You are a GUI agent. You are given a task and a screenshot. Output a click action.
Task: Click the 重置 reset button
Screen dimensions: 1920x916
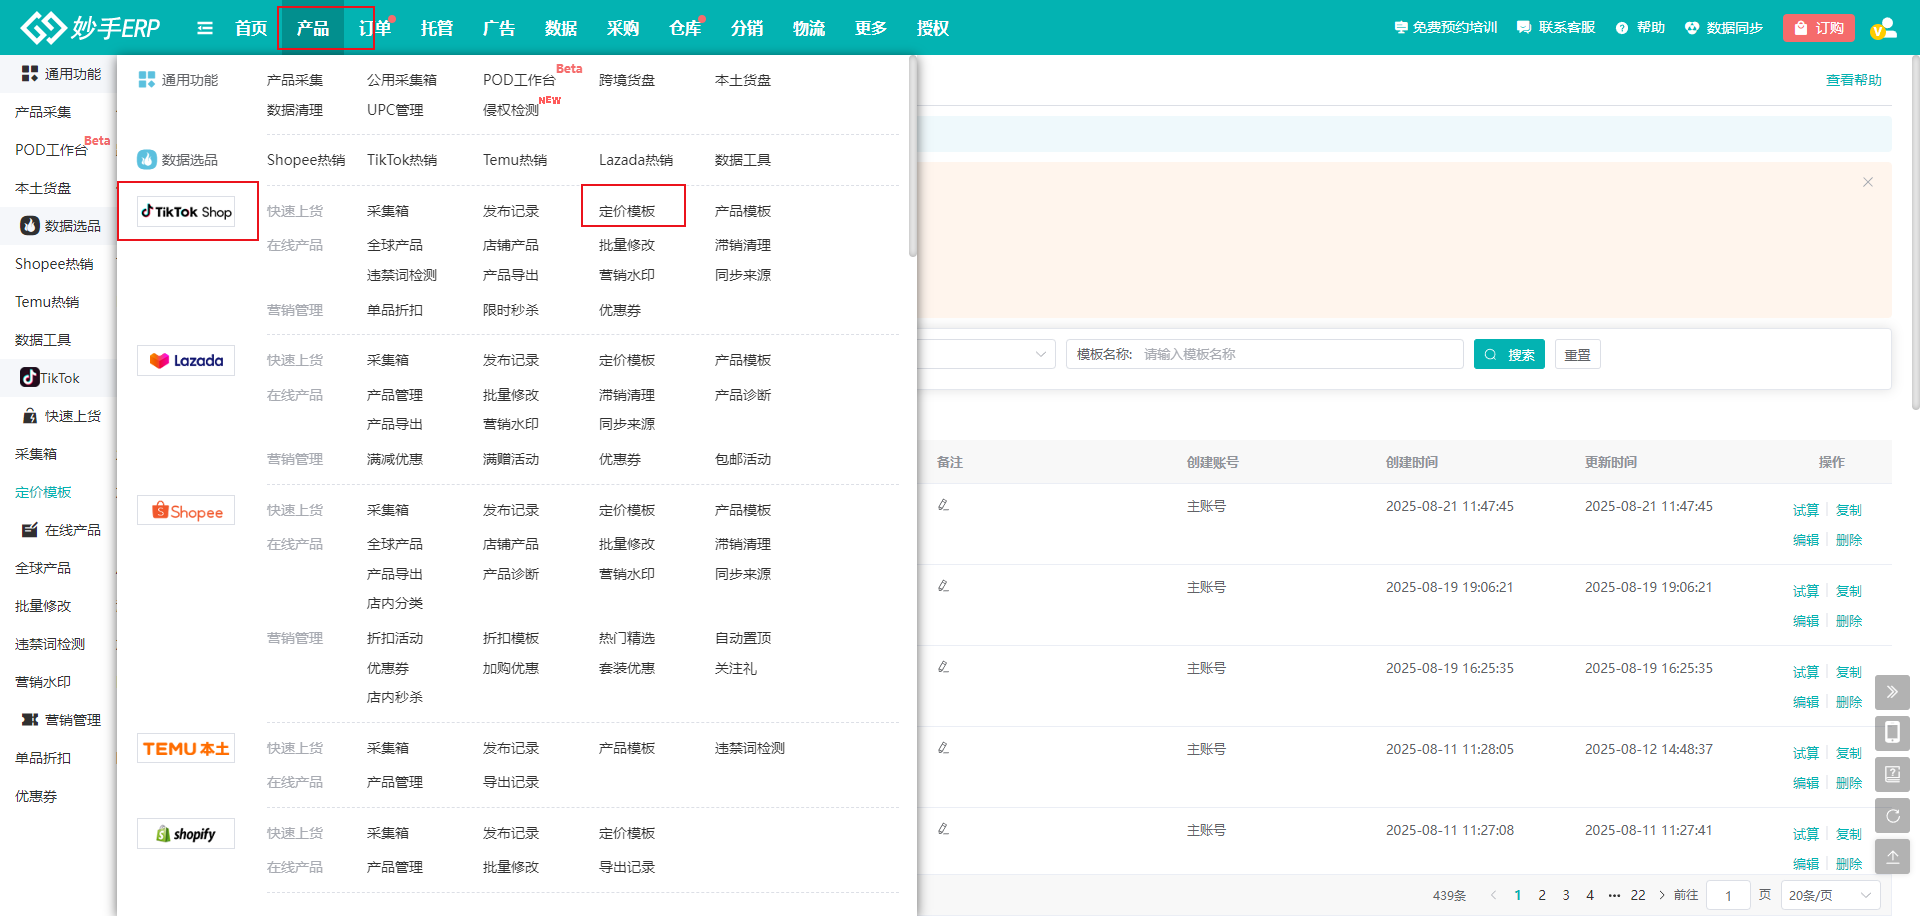click(x=1578, y=354)
